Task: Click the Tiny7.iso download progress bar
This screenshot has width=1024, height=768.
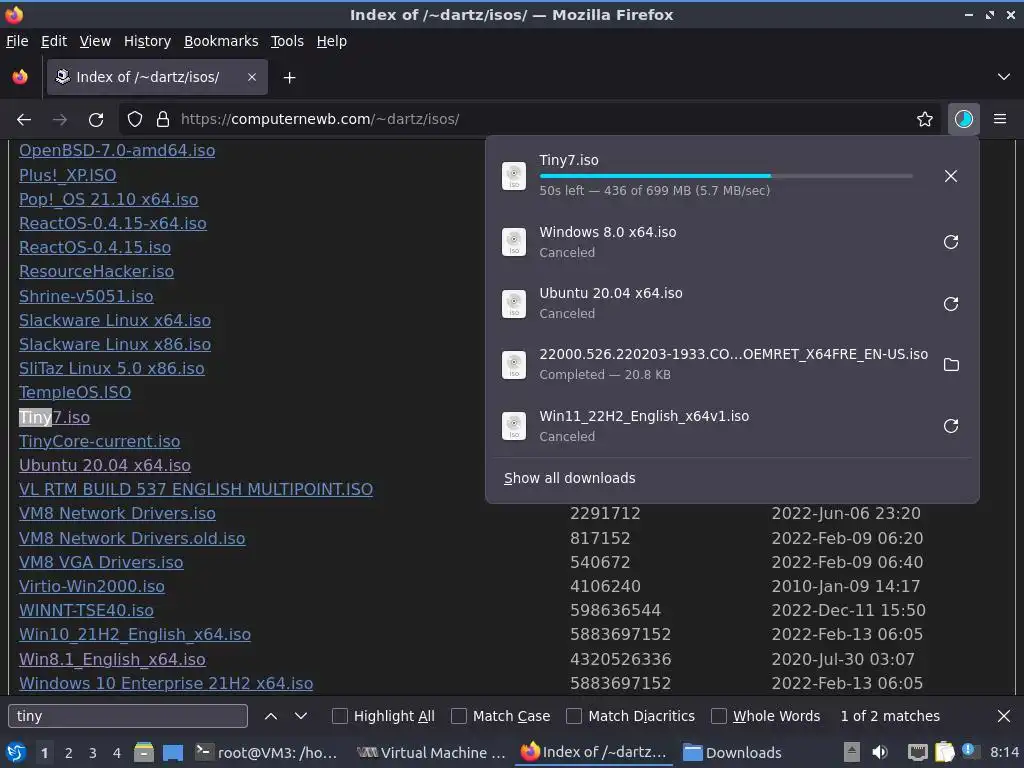Action: (726, 176)
